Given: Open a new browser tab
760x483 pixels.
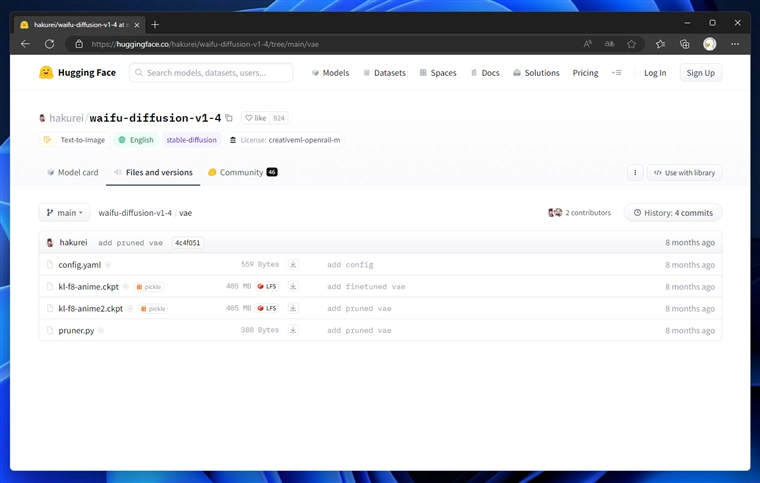Looking at the screenshot, I should [x=155, y=25].
